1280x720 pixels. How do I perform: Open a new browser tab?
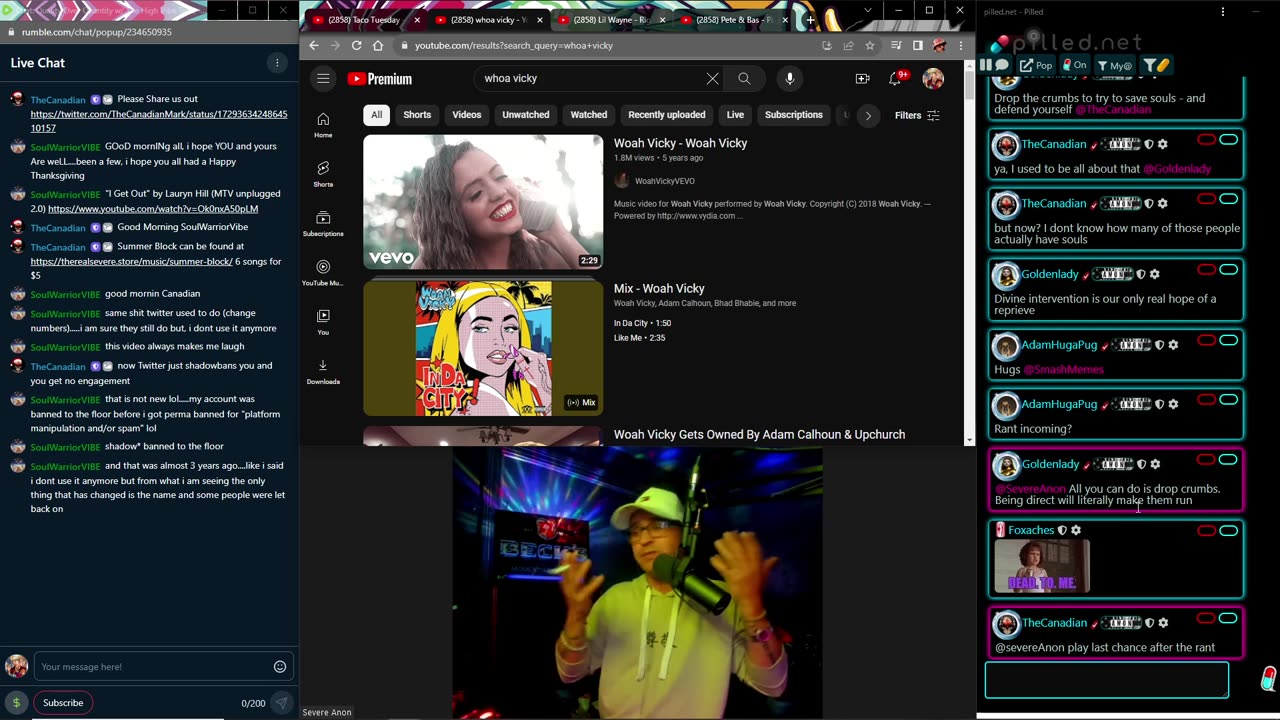click(x=810, y=19)
